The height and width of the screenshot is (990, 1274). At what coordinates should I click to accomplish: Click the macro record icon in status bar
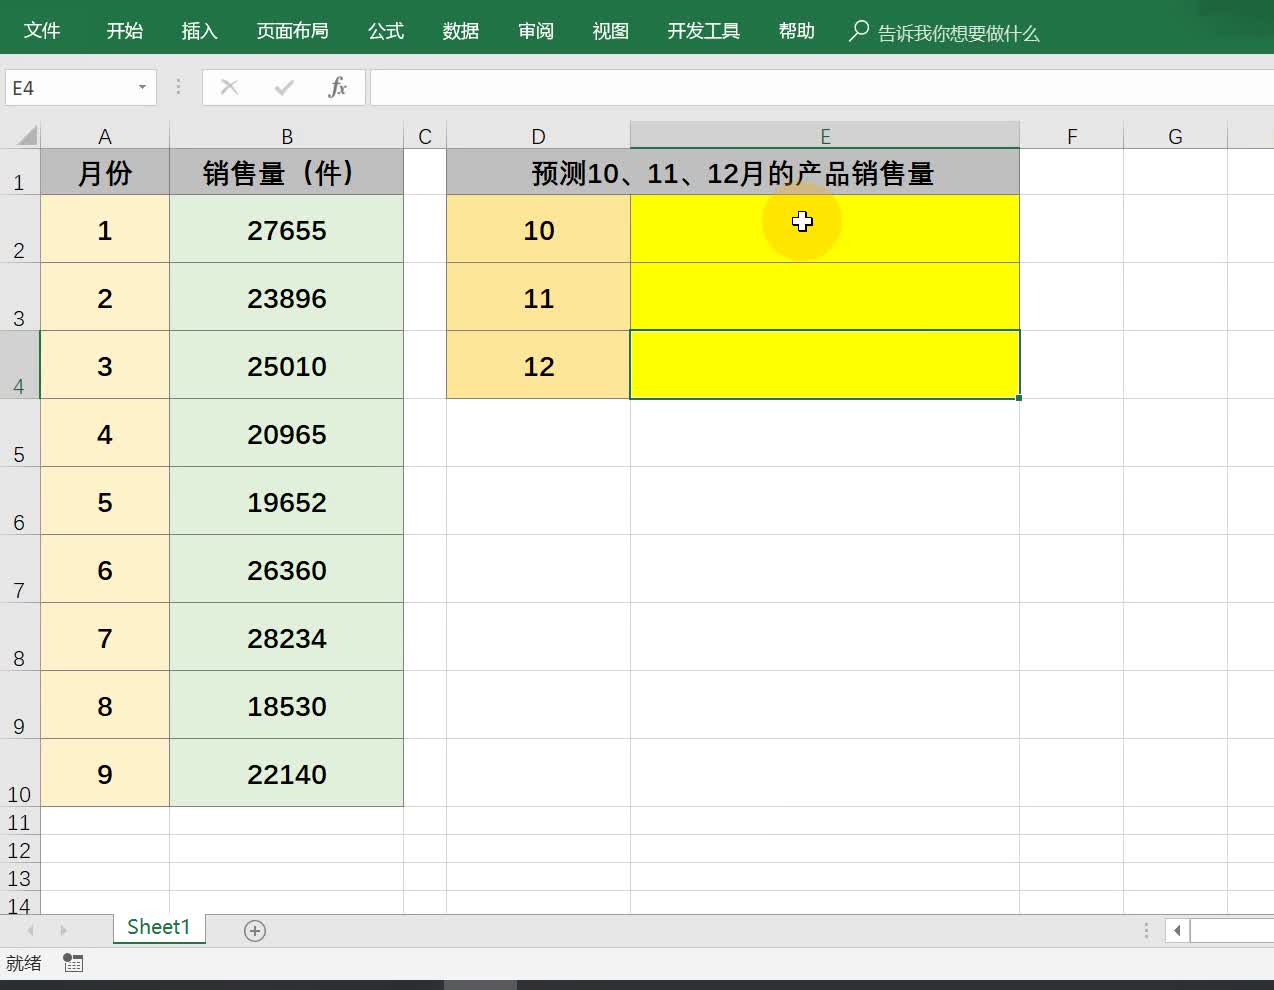coord(72,962)
